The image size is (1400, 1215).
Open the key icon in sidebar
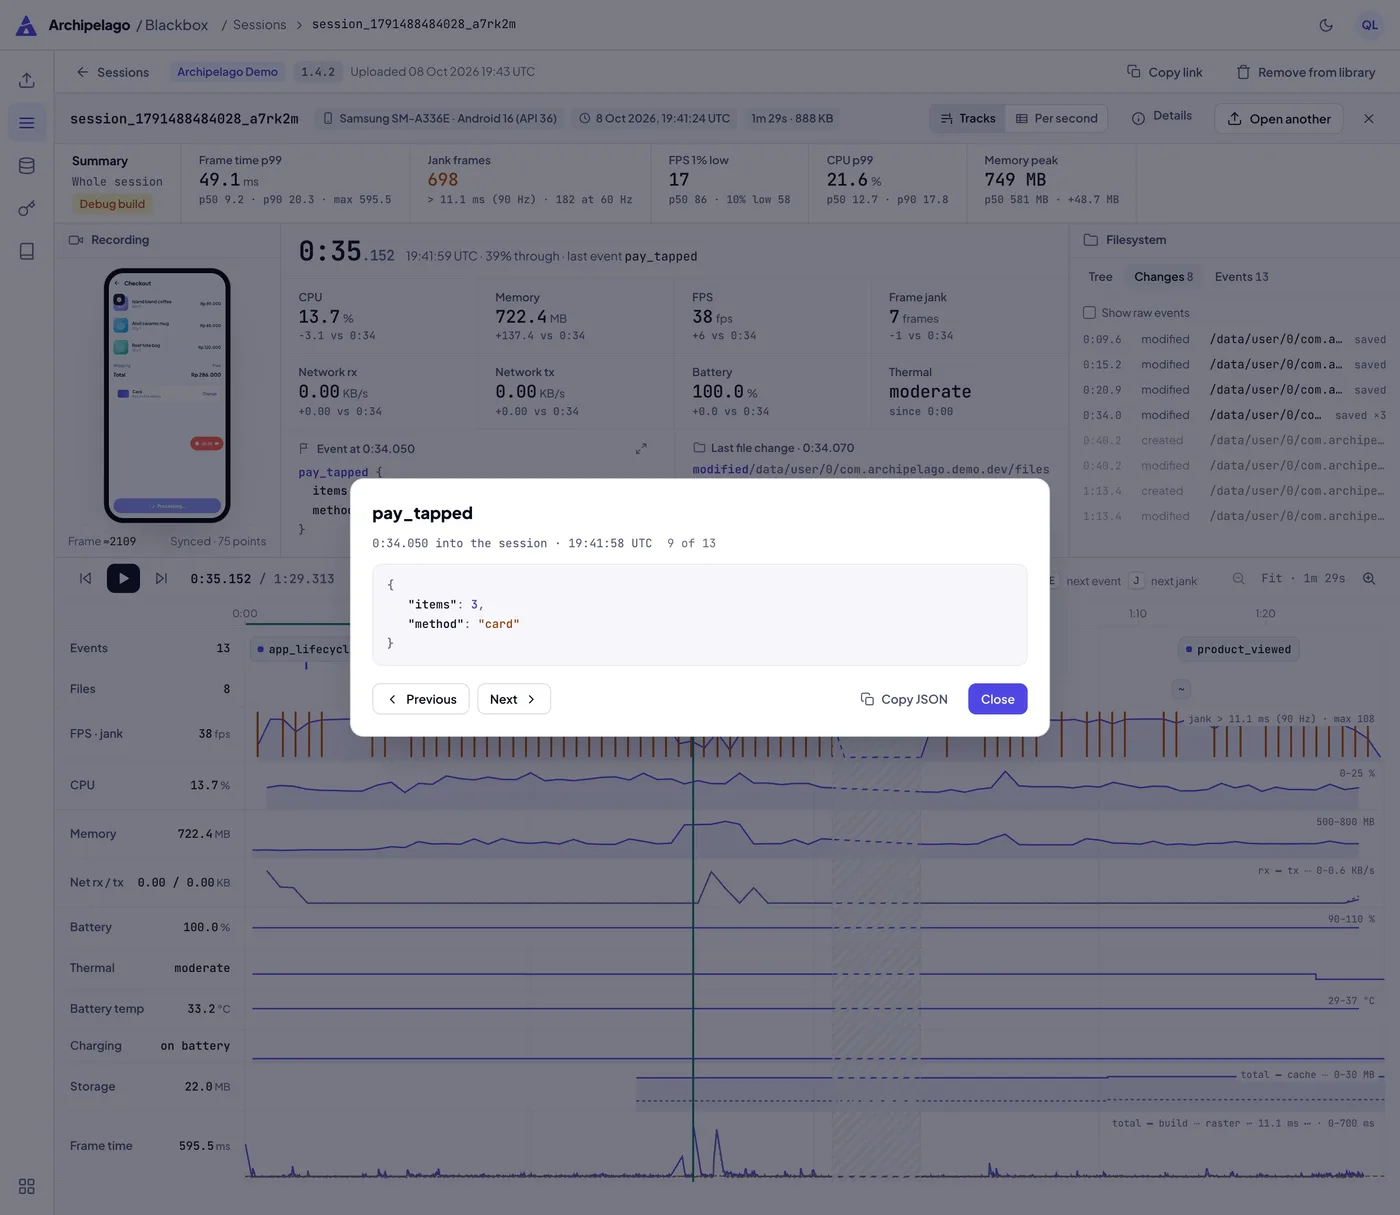27,209
